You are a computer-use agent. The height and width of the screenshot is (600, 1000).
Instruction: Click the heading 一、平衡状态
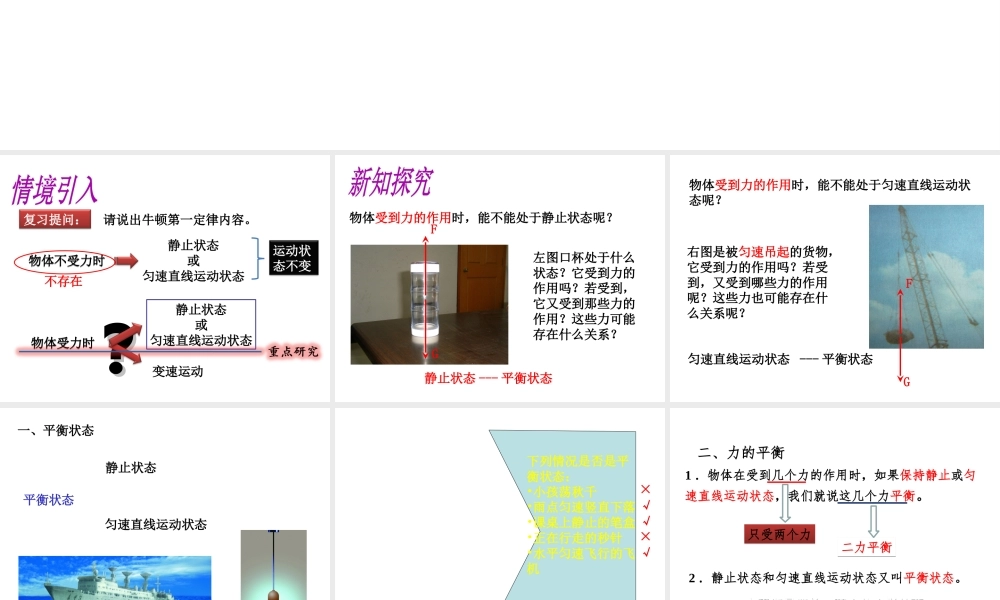pos(55,430)
